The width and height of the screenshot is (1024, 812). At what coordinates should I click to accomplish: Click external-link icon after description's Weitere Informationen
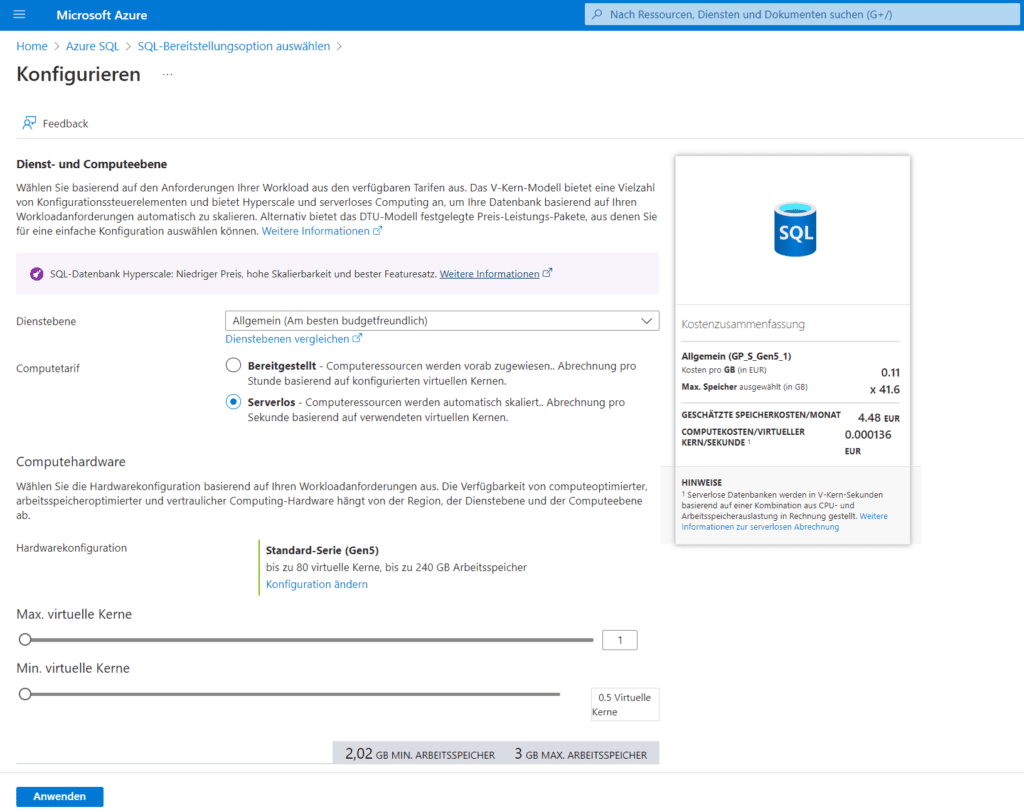point(377,231)
